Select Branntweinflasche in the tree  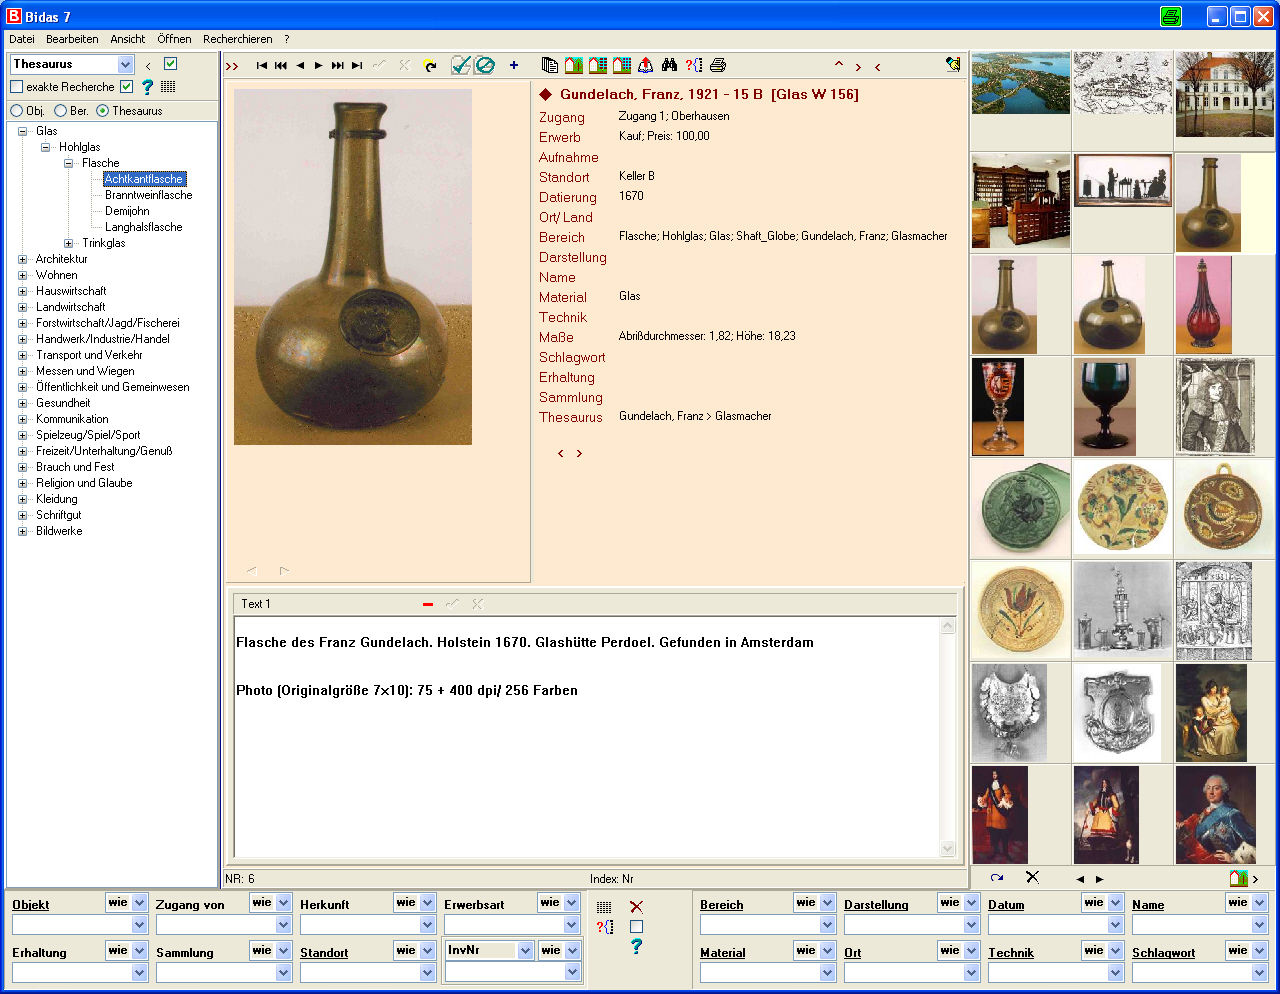tap(148, 195)
